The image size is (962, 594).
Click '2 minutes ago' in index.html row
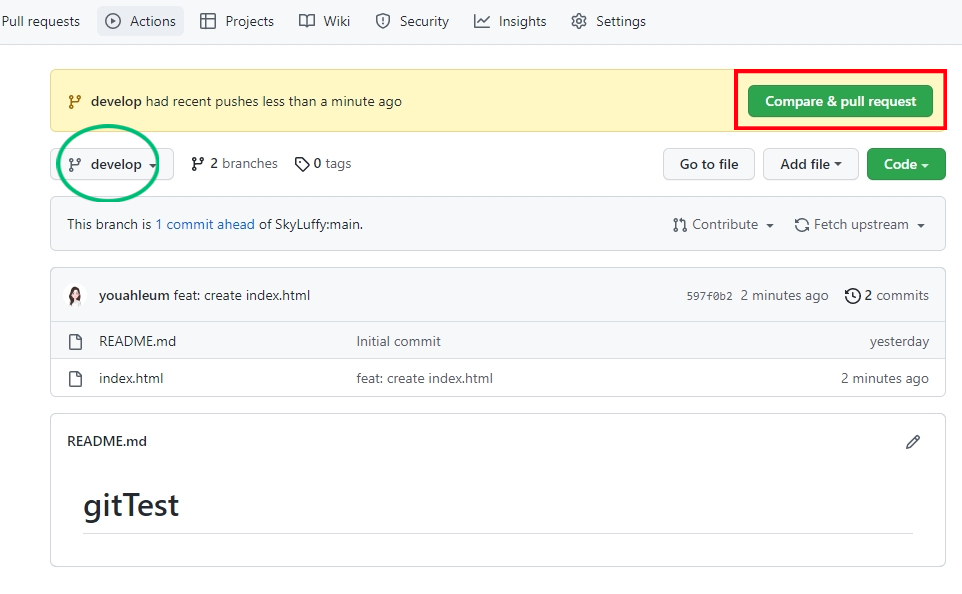tap(884, 379)
